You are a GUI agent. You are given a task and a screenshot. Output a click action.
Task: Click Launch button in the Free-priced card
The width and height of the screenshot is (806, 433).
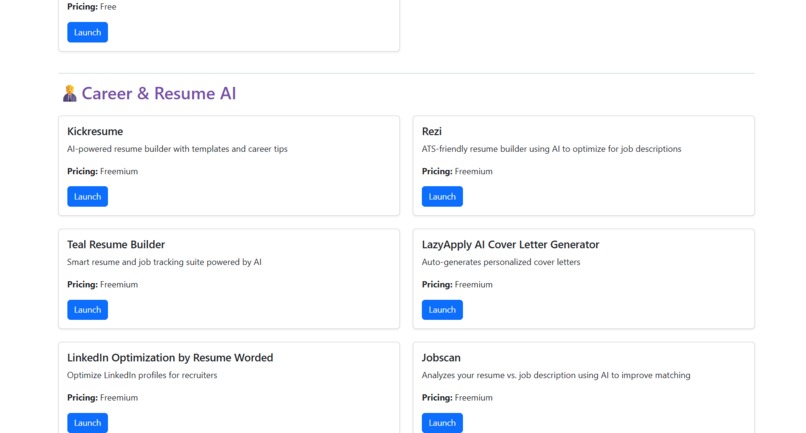pyautogui.click(x=87, y=32)
